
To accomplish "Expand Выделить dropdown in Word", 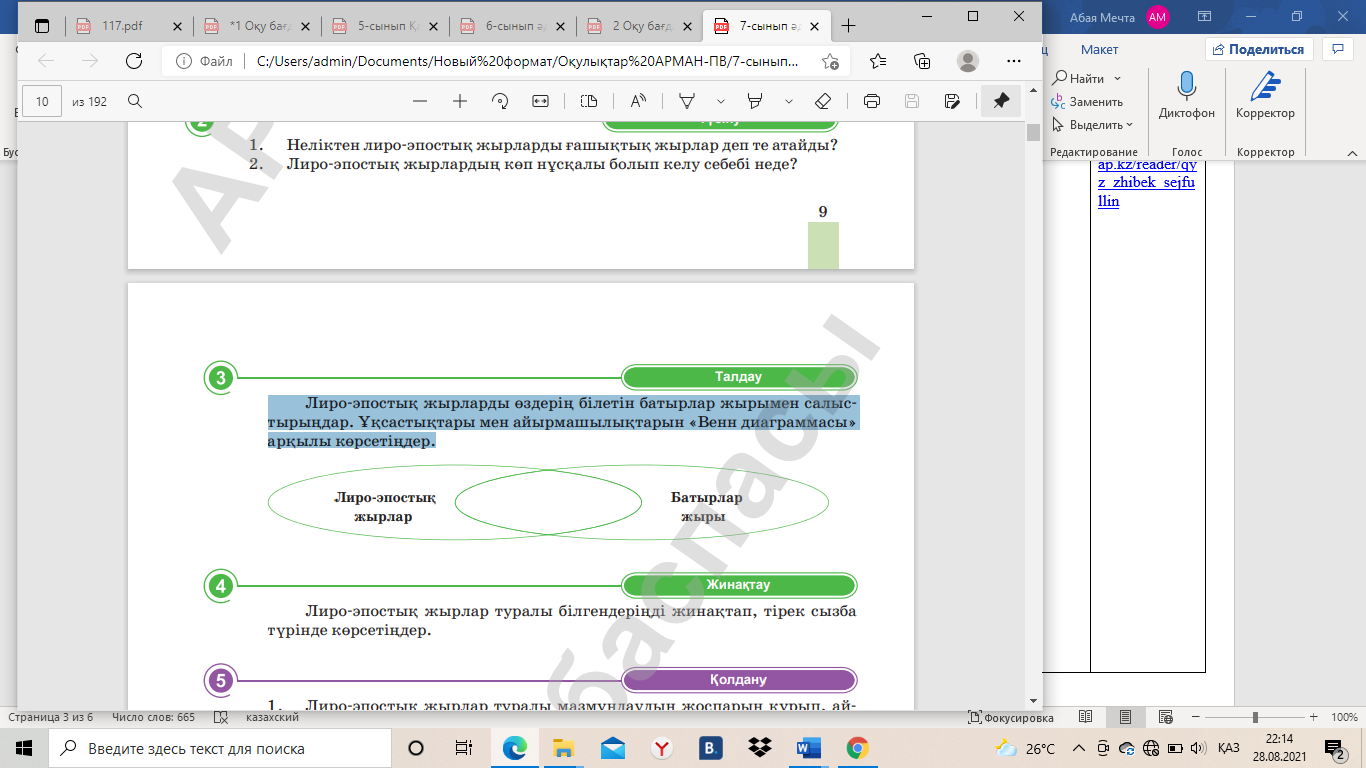I will (x=1129, y=125).
